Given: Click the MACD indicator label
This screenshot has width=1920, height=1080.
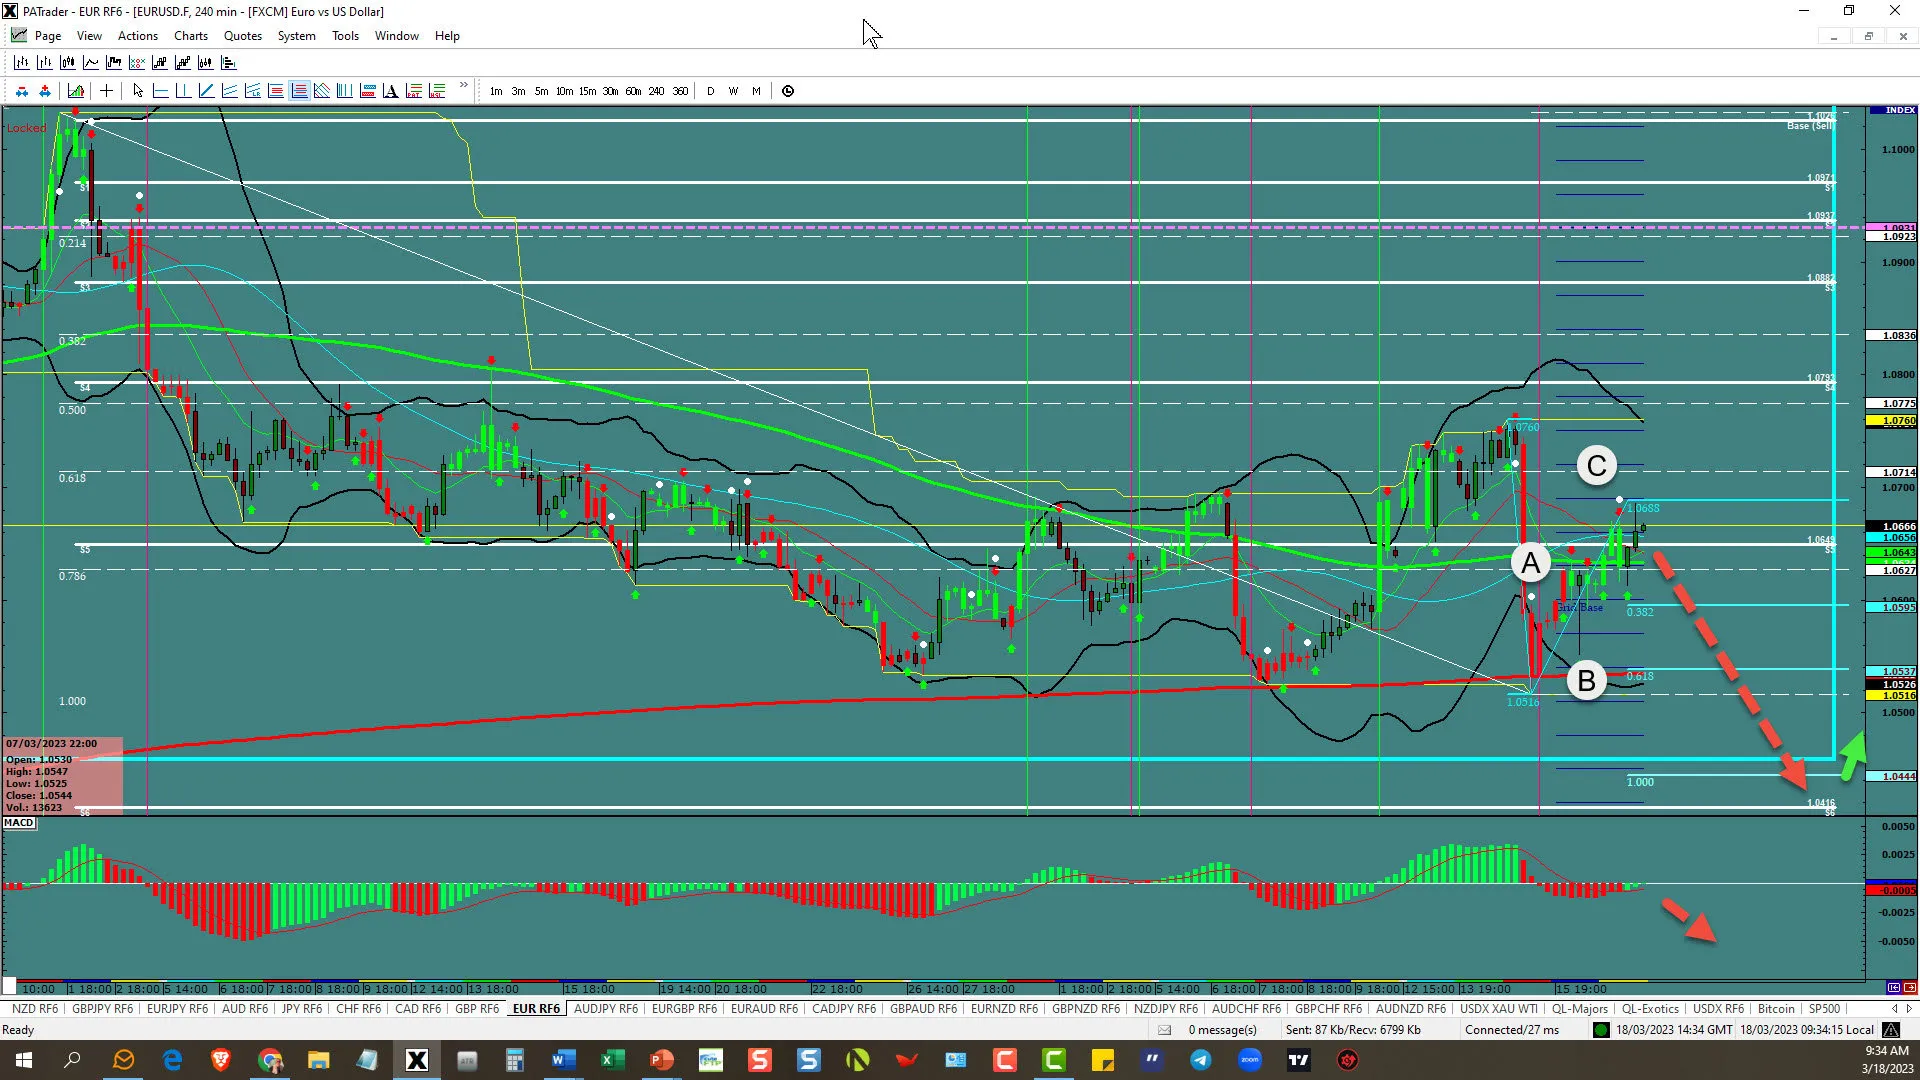Looking at the screenshot, I should pos(18,823).
